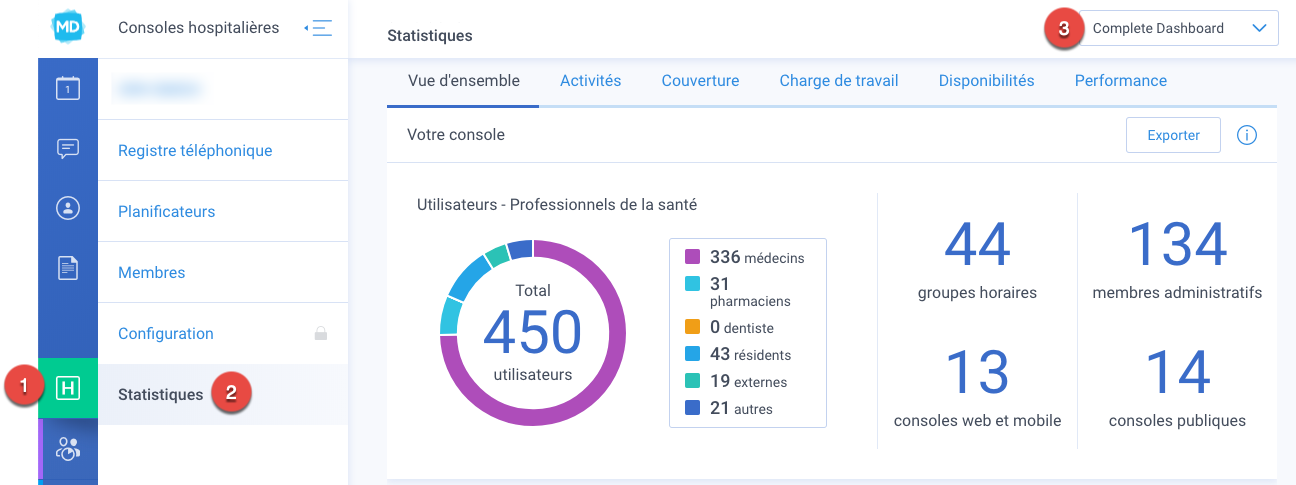Click the orange dentiste legend swatch
Viewport: 1296px width, 485px height.
pos(692,327)
